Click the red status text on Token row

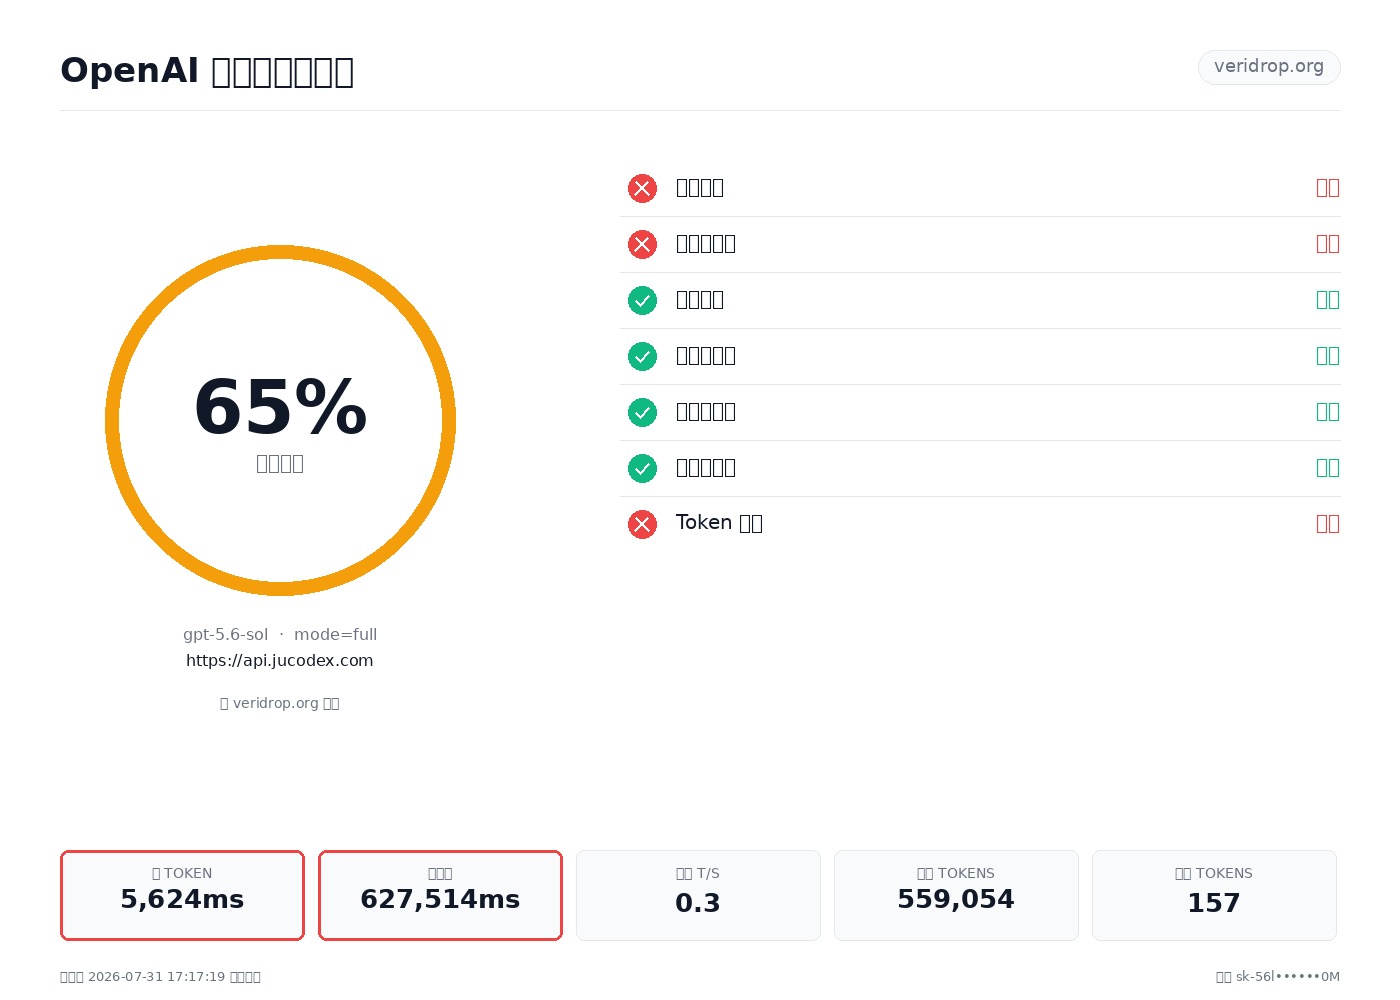pyautogui.click(x=1328, y=523)
